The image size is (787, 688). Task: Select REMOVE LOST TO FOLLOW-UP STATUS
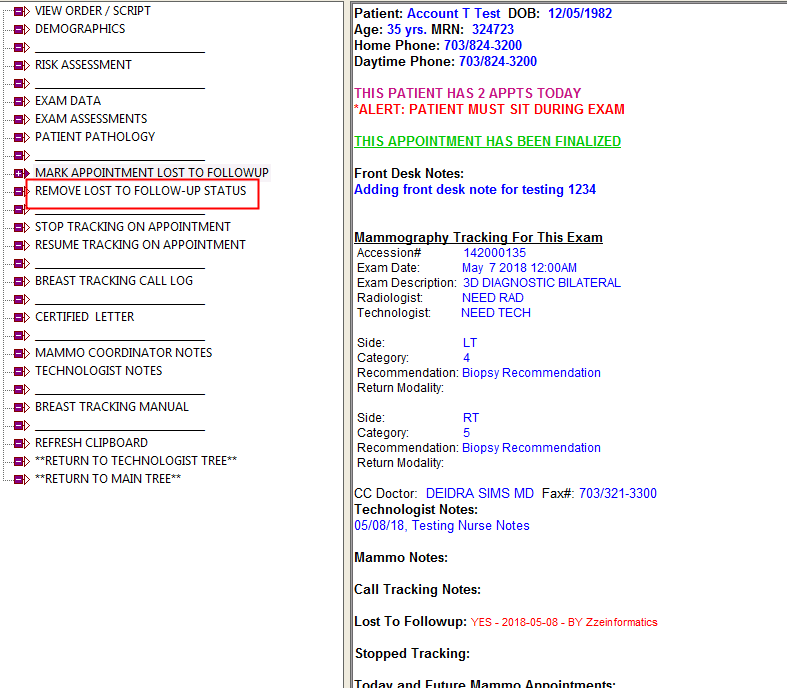(x=140, y=191)
